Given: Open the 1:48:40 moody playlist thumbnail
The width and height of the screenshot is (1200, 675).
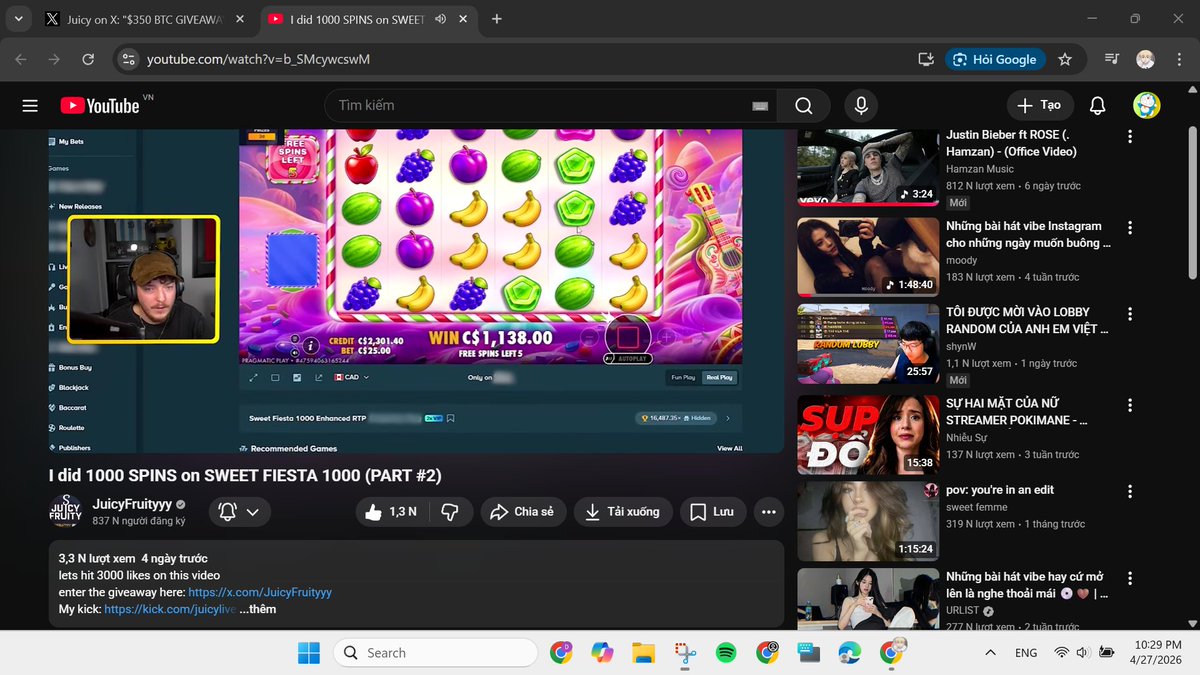Looking at the screenshot, I should click(868, 258).
